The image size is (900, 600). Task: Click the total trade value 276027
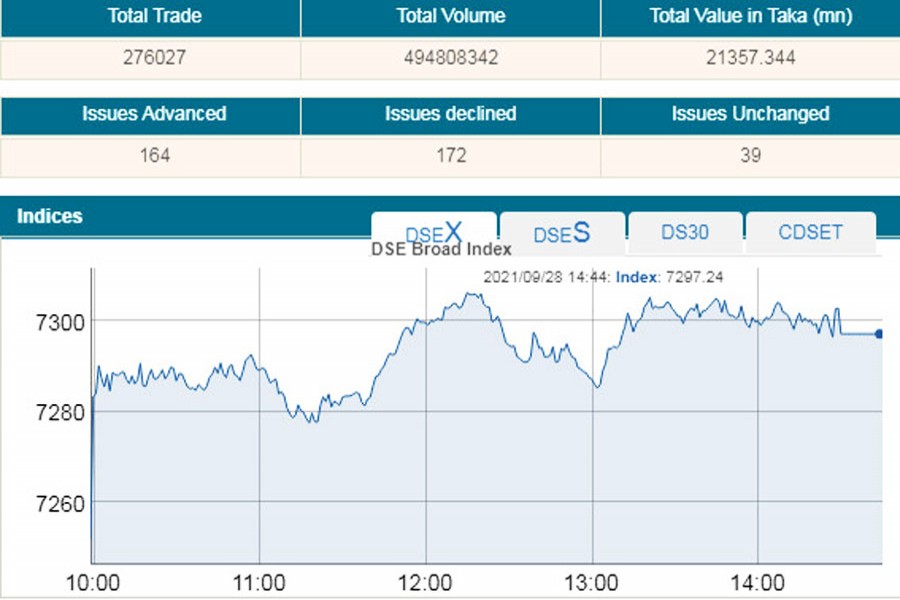coord(150,58)
